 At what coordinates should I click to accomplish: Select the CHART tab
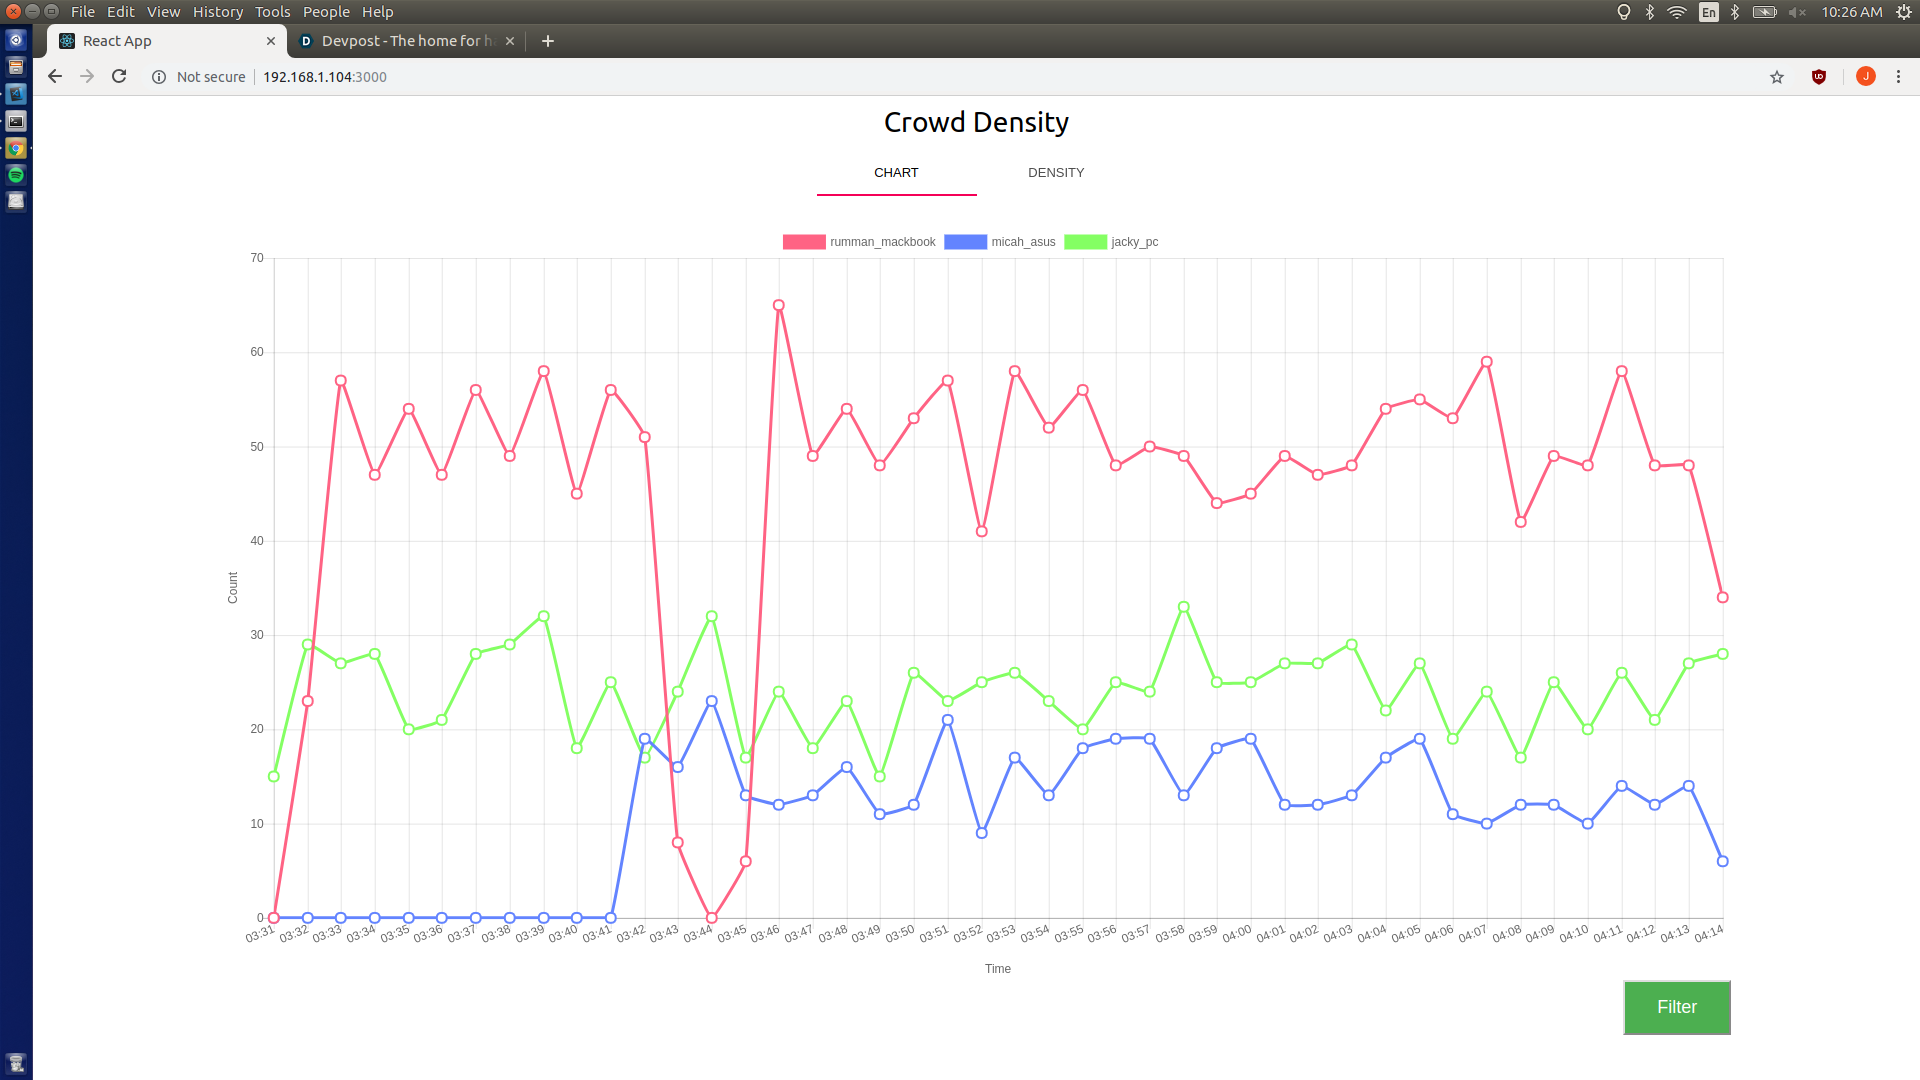[x=896, y=173]
